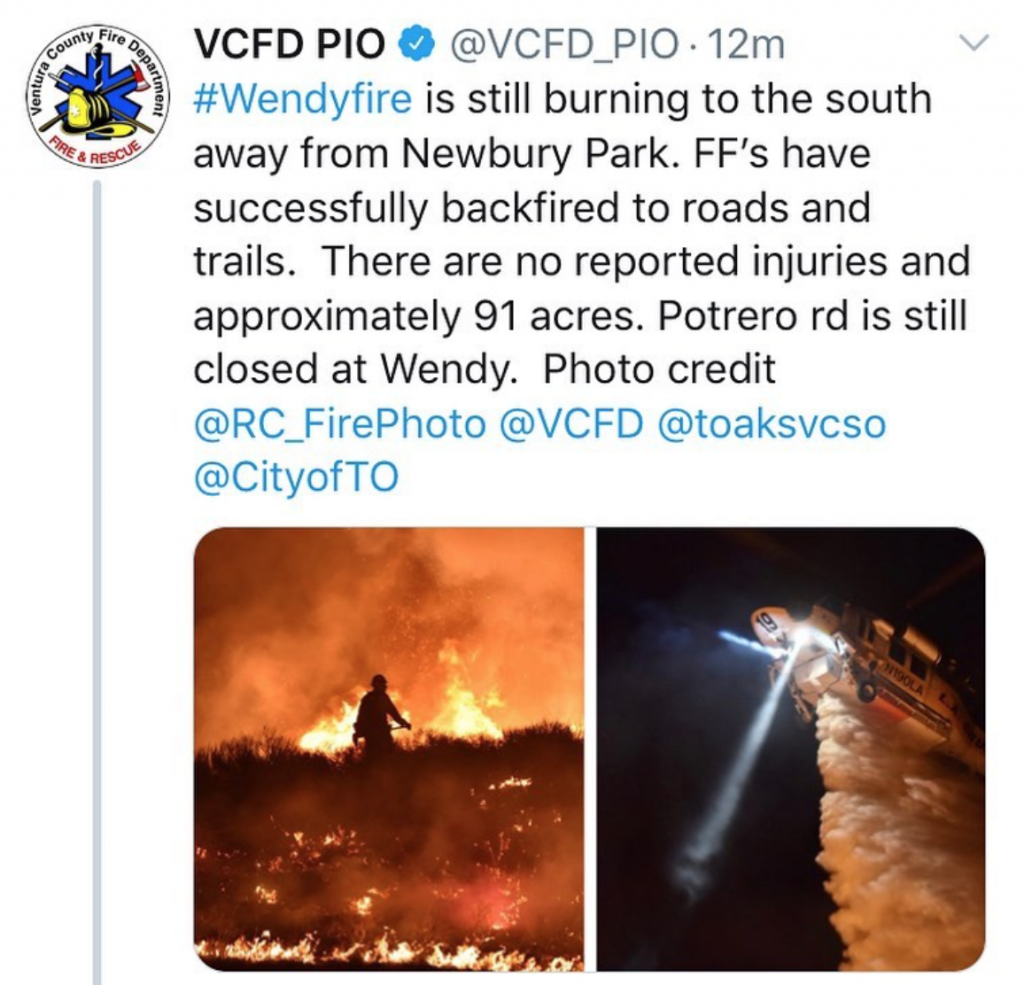Visit the @VCFD_PIO handle
The width and height of the screenshot is (1024, 985).
pyautogui.click(x=562, y=46)
